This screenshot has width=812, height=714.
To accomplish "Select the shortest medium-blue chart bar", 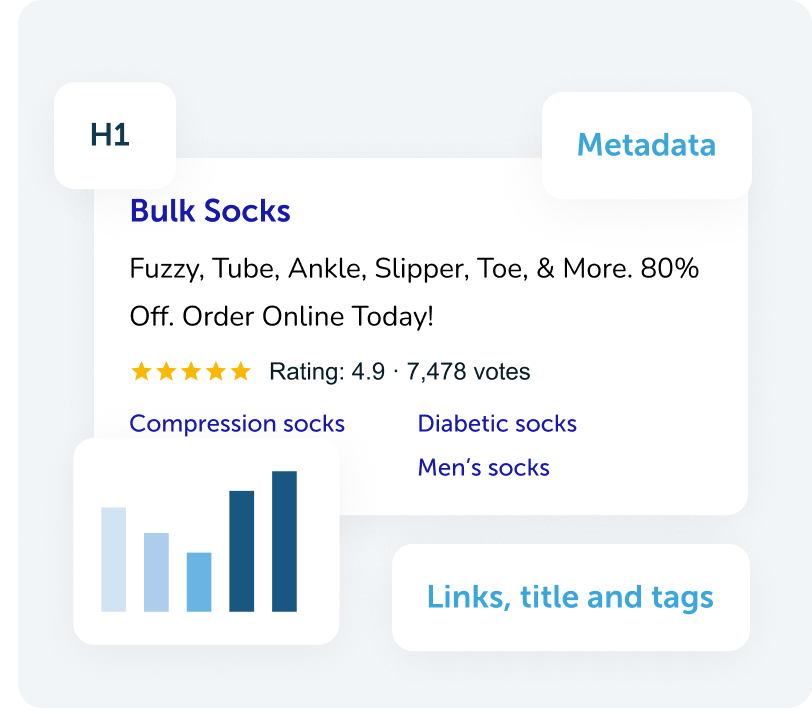I will point(199,582).
